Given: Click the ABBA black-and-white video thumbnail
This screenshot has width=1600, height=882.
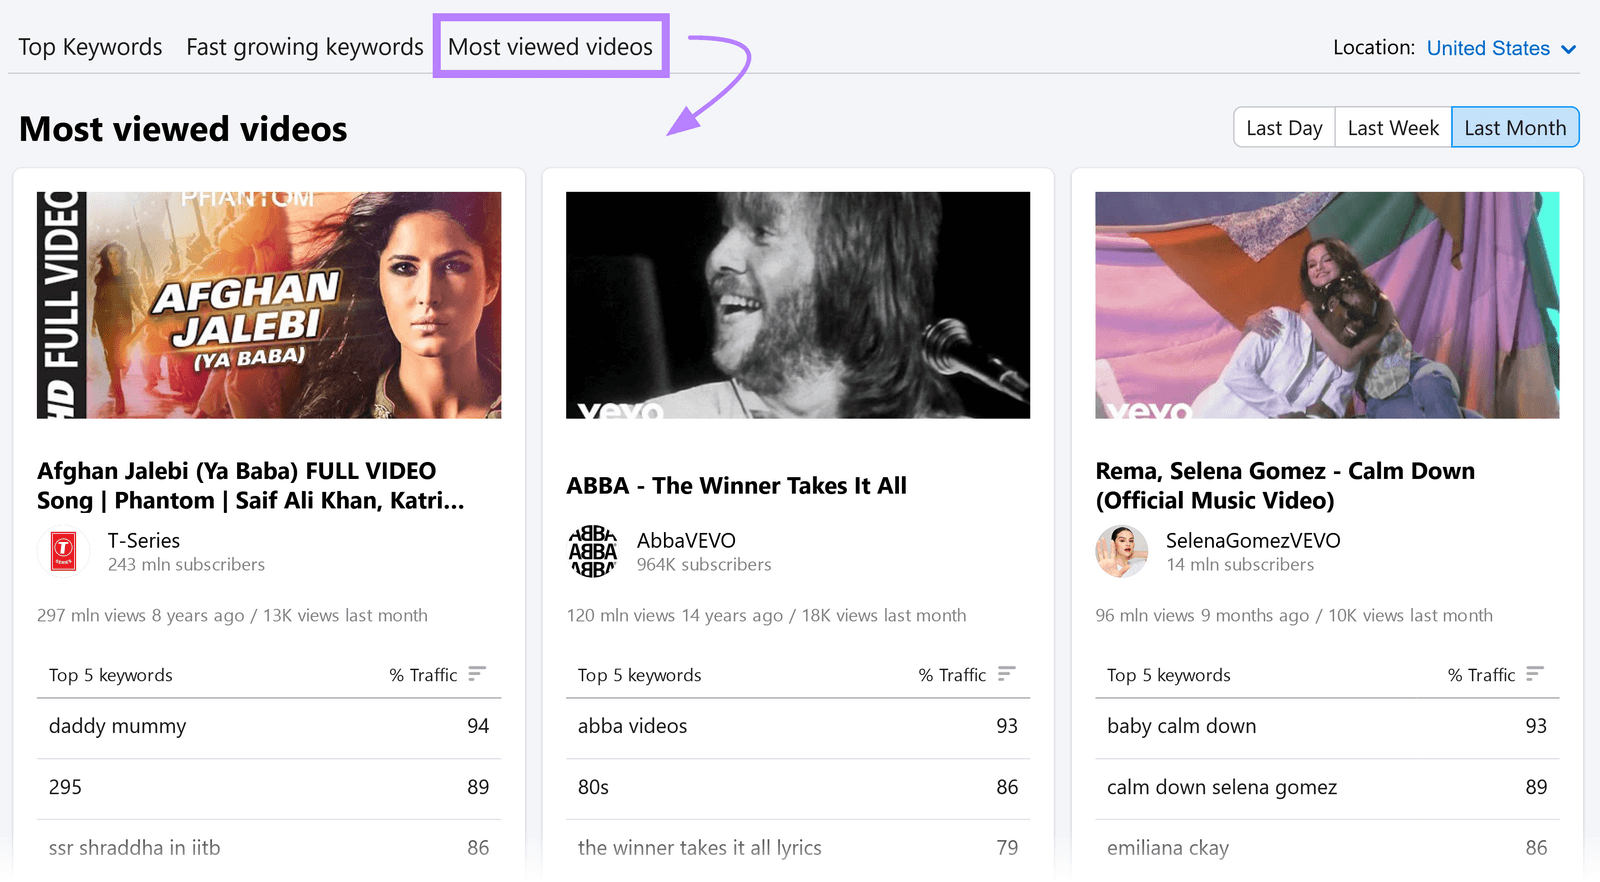Looking at the screenshot, I should coord(798,305).
